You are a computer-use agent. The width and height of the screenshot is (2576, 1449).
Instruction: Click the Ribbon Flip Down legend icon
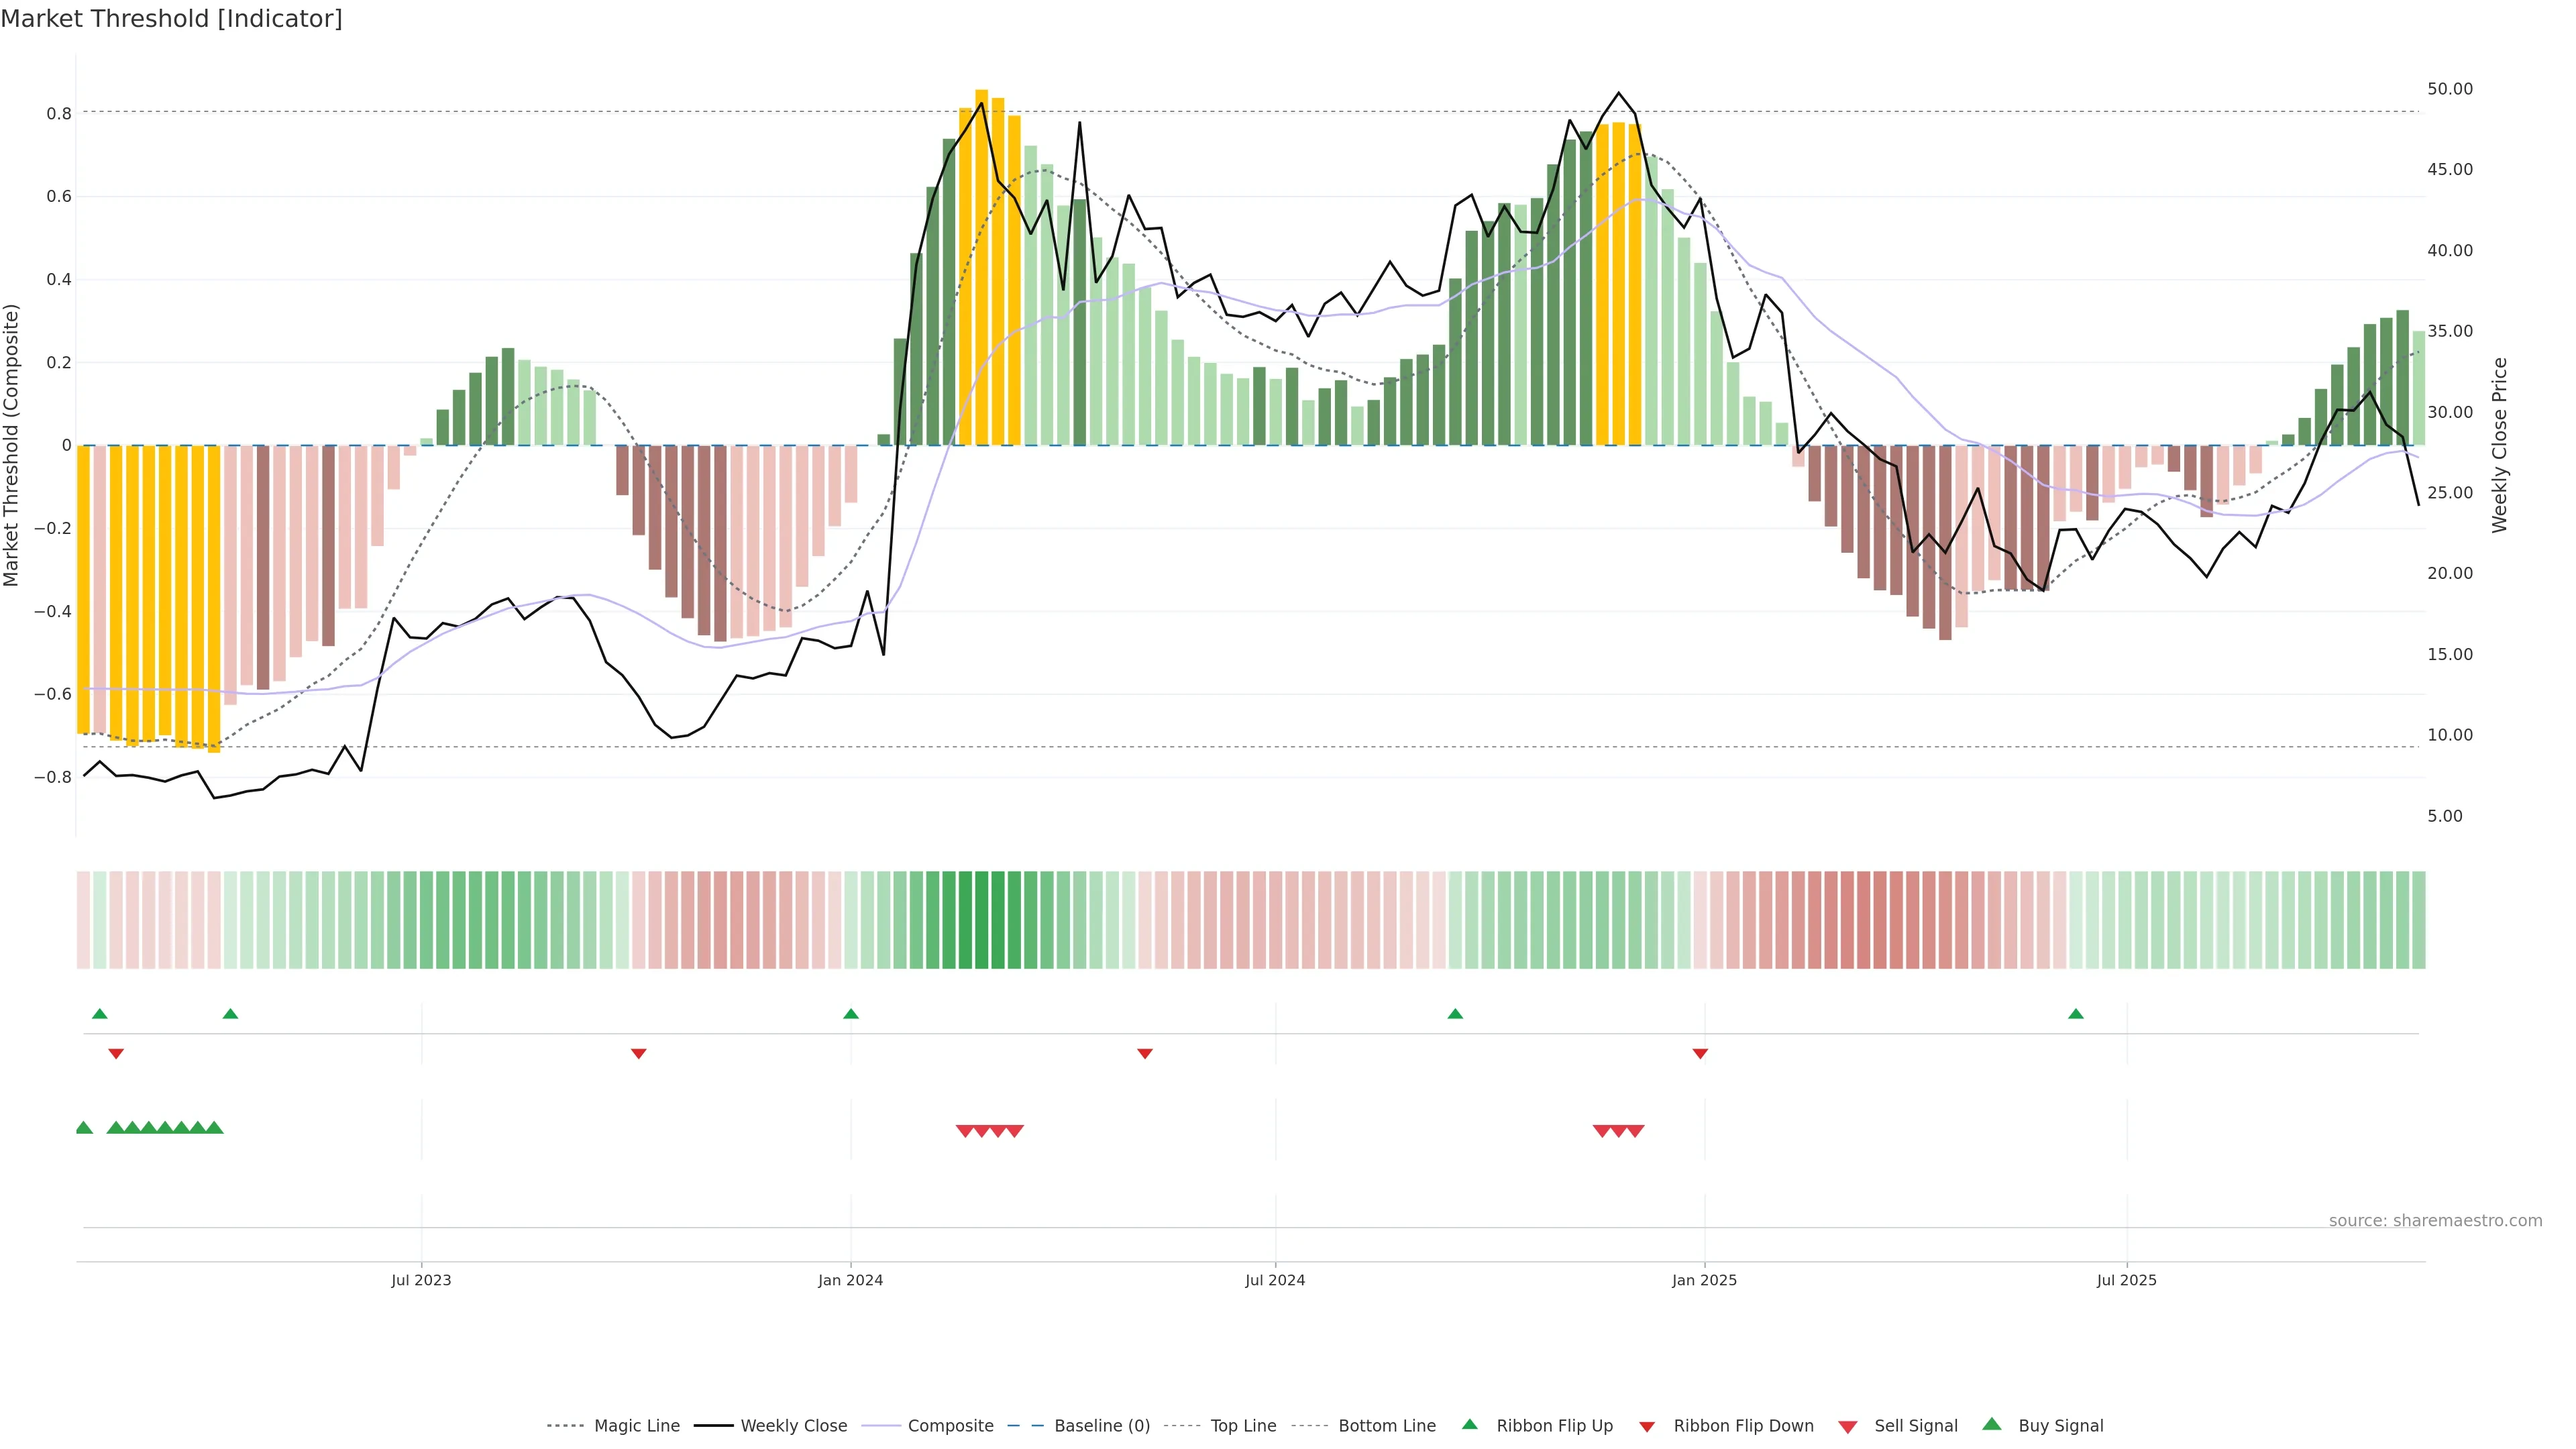pos(1647,1426)
